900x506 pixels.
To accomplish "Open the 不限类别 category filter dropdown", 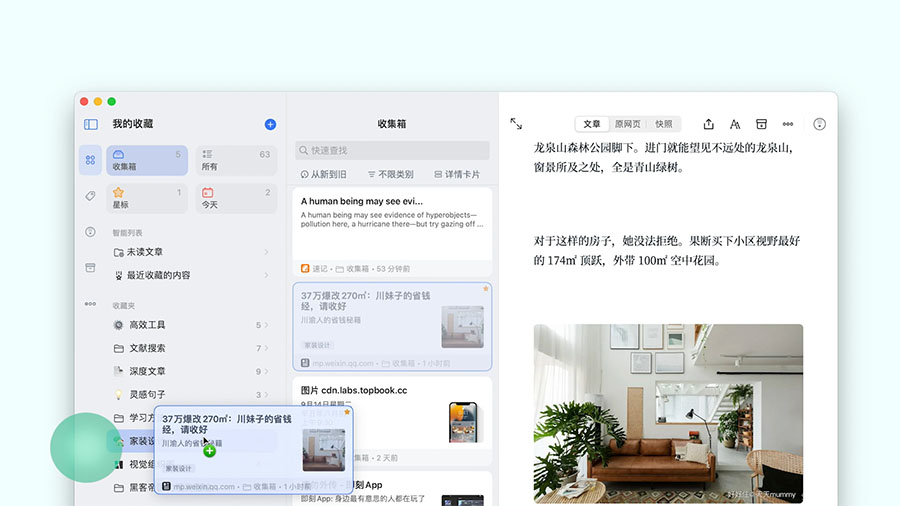I will point(390,174).
